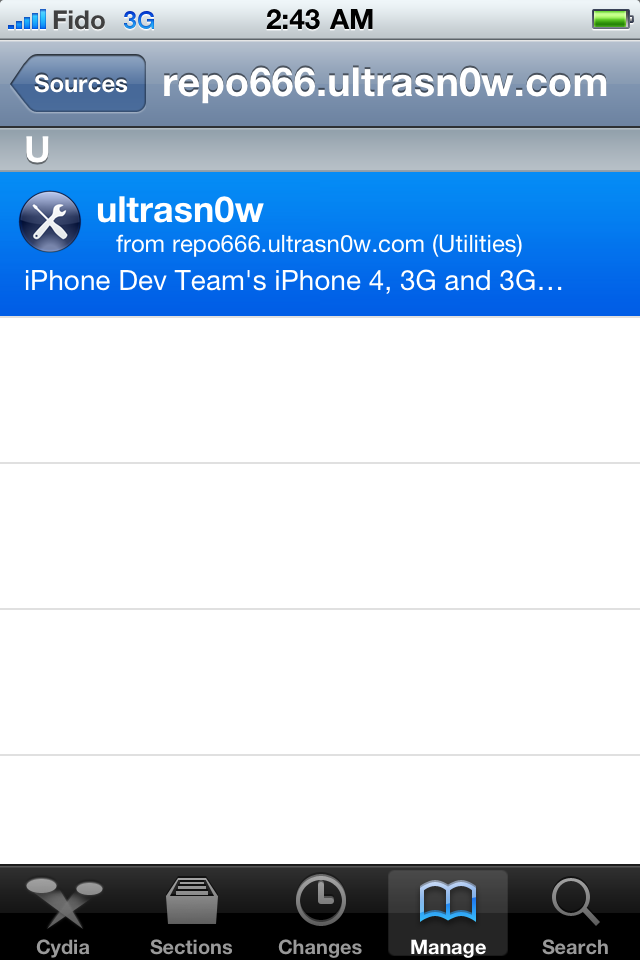640x960 pixels.
Task: Tap the U section header
Action: point(320,150)
